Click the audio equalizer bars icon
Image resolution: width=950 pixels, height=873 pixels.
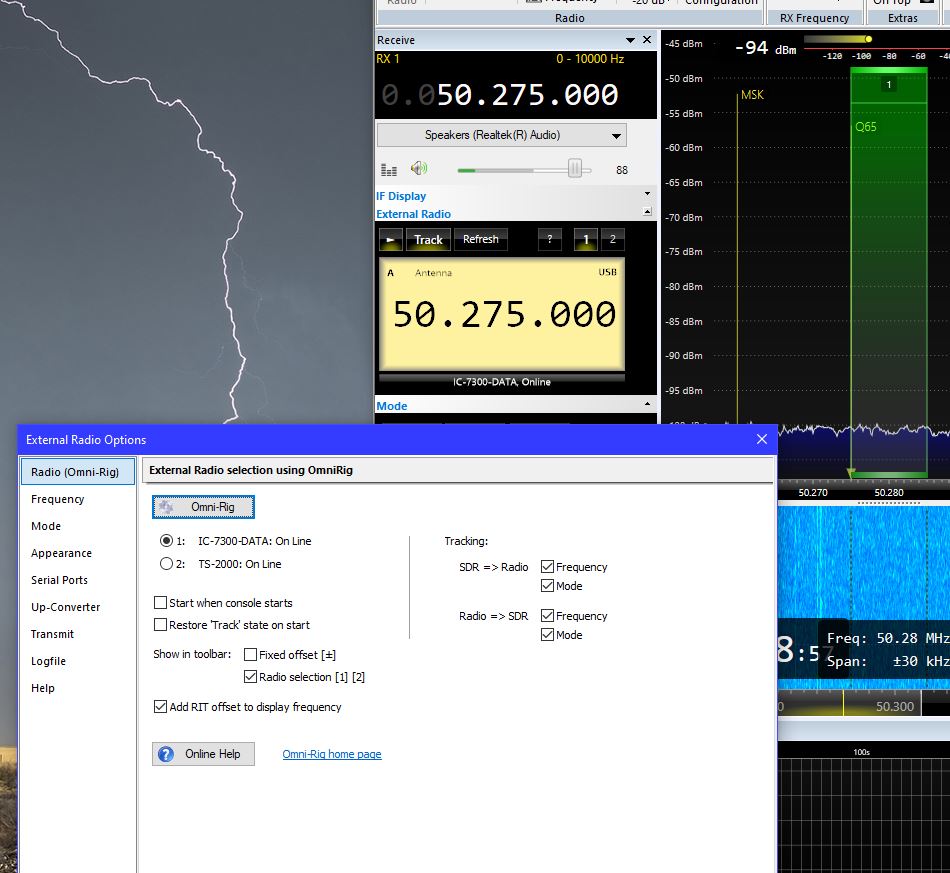tap(389, 170)
